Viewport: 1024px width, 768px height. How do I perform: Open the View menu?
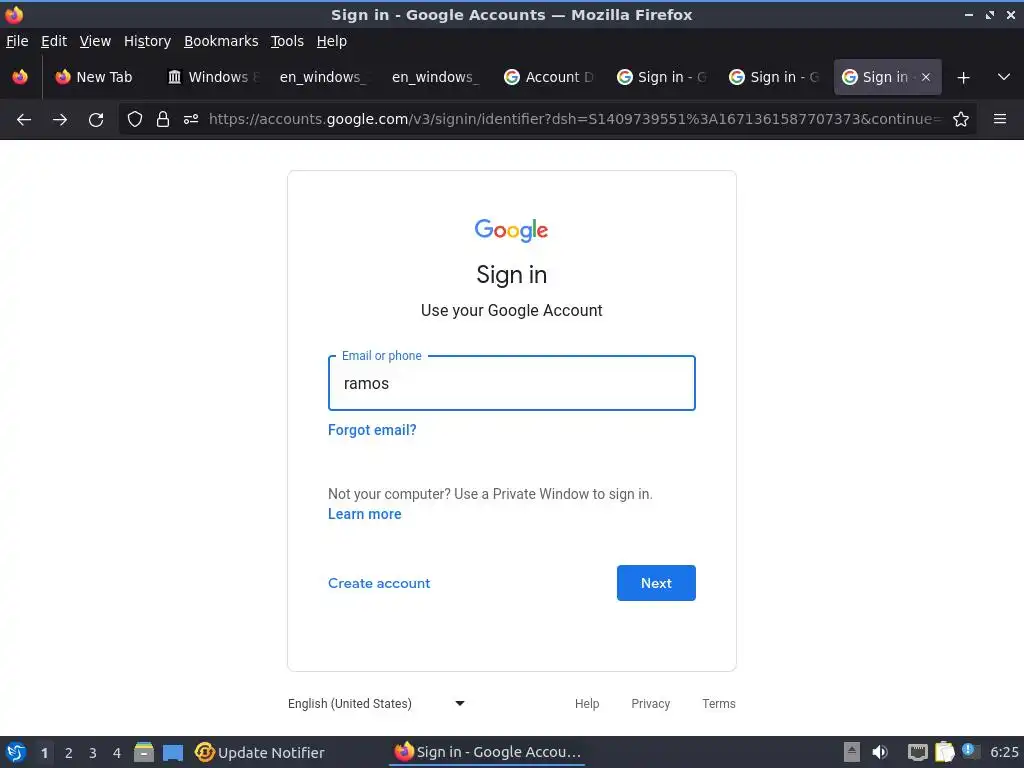point(95,41)
